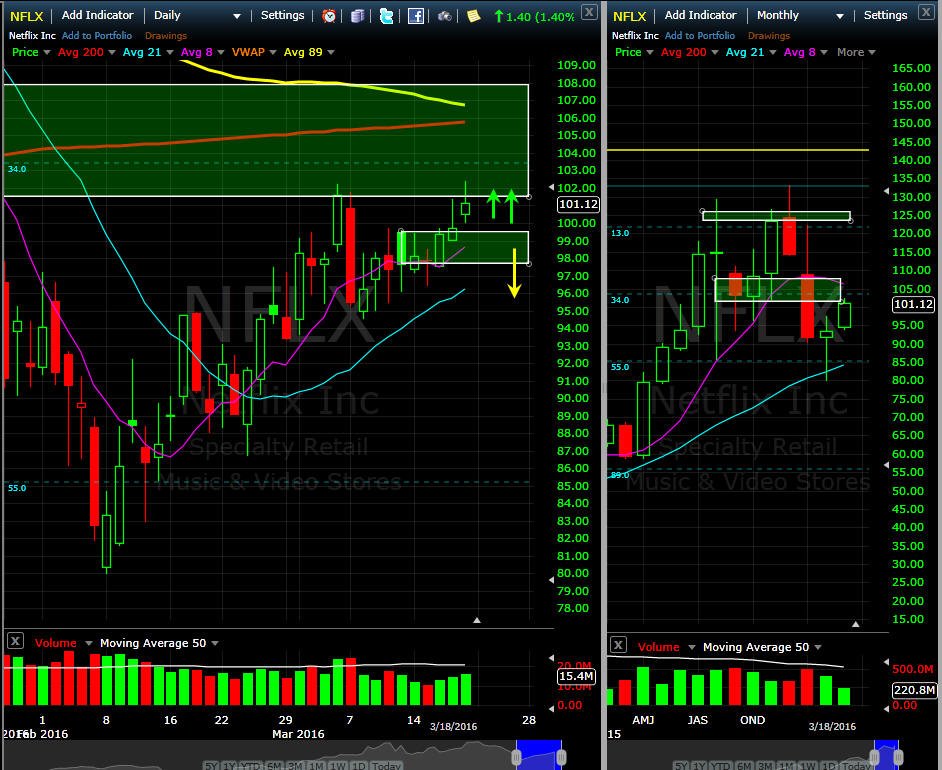Screen dimensions: 942x770
Task: Open the alarm clock price alert icon
Action: tap(329, 16)
